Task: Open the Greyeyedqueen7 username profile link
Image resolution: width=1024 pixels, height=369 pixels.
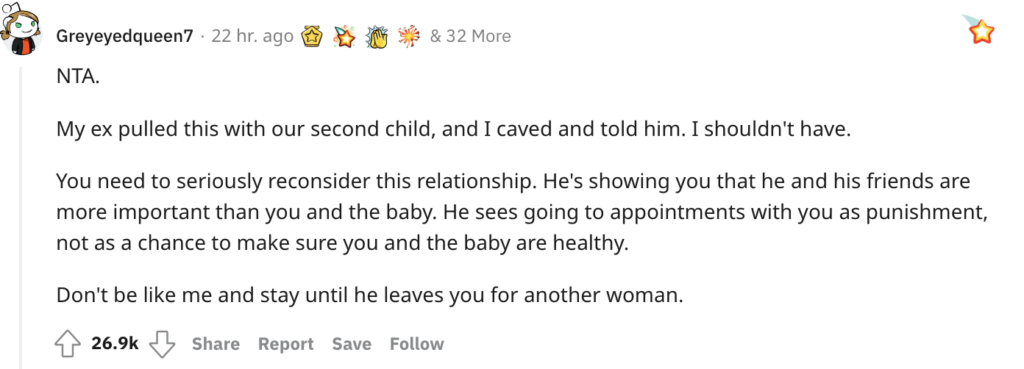Action: [x=125, y=37]
